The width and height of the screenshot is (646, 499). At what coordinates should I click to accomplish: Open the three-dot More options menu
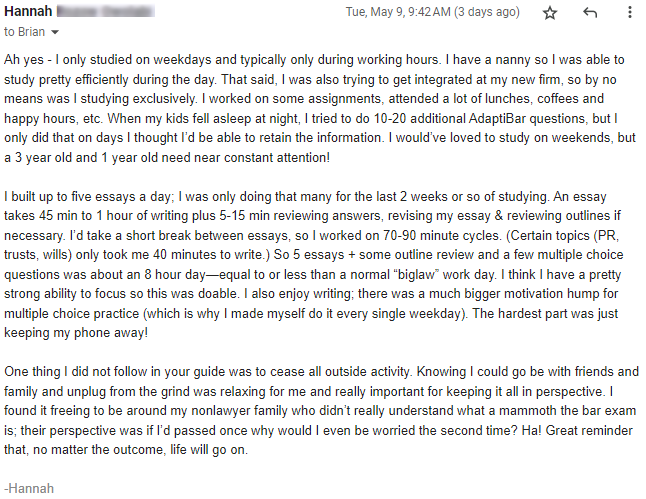630,12
